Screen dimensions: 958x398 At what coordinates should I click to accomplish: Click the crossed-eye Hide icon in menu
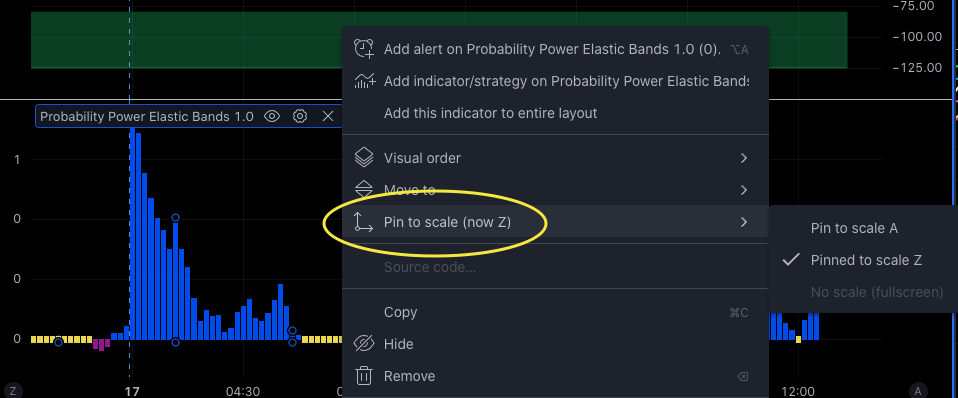pos(364,344)
